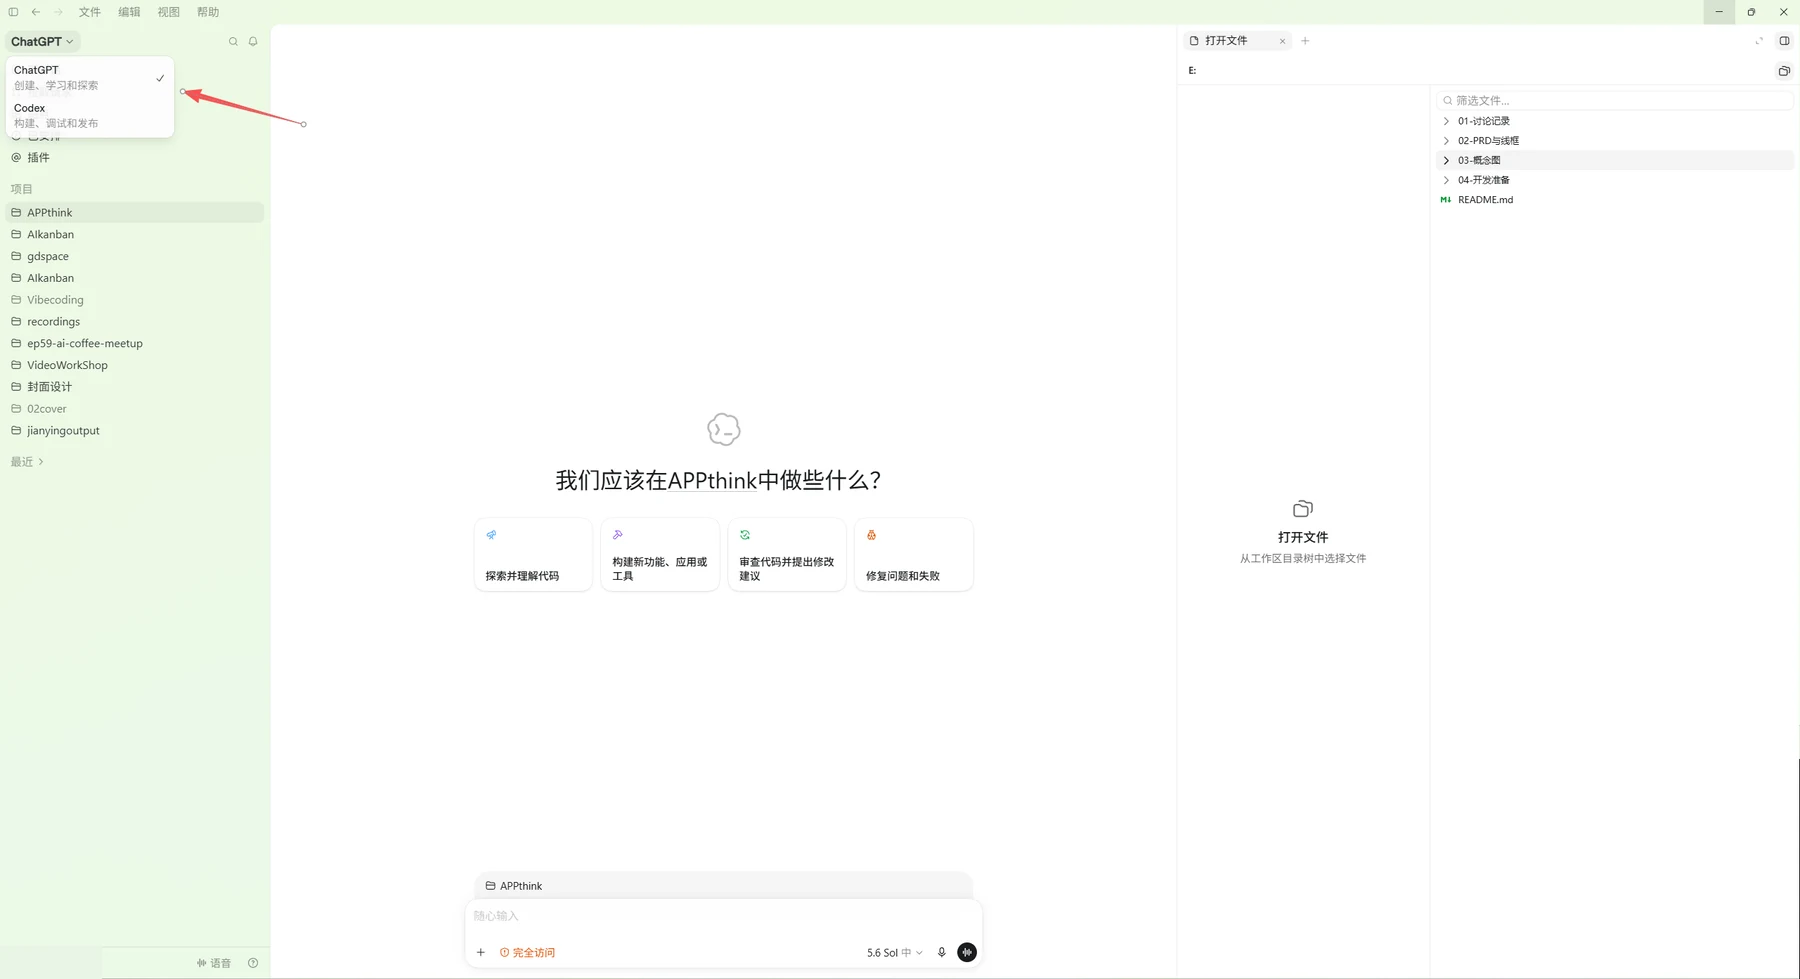This screenshot has width=1800, height=979.
Task: Open the 02cover project
Action: click(135, 409)
